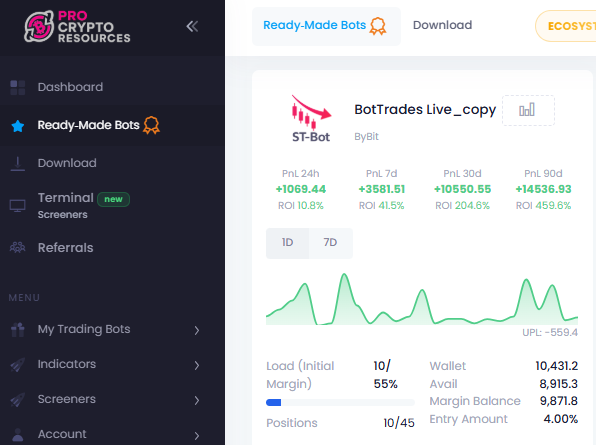This screenshot has width=596, height=445.
Task: Select the 1D chart range
Action: pos(287,243)
